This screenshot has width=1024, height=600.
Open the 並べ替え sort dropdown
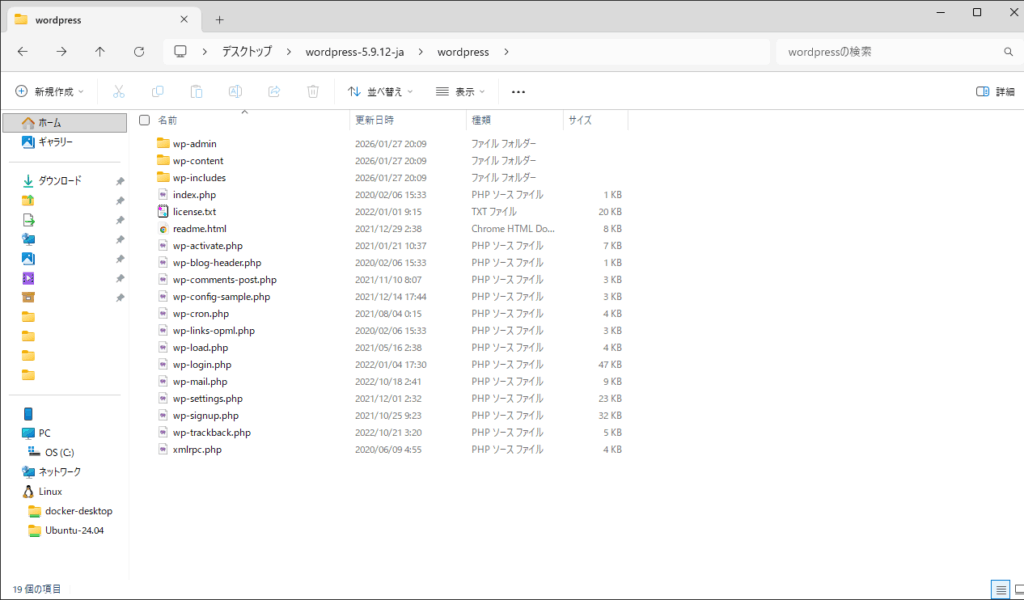pyautogui.click(x=380, y=91)
